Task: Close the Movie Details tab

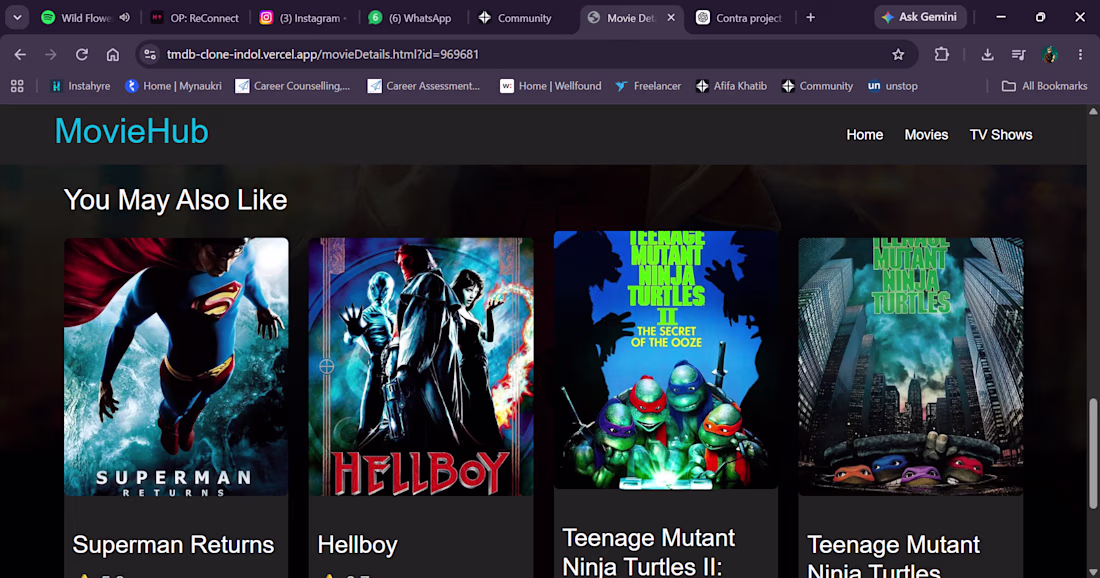Action: [x=671, y=18]
